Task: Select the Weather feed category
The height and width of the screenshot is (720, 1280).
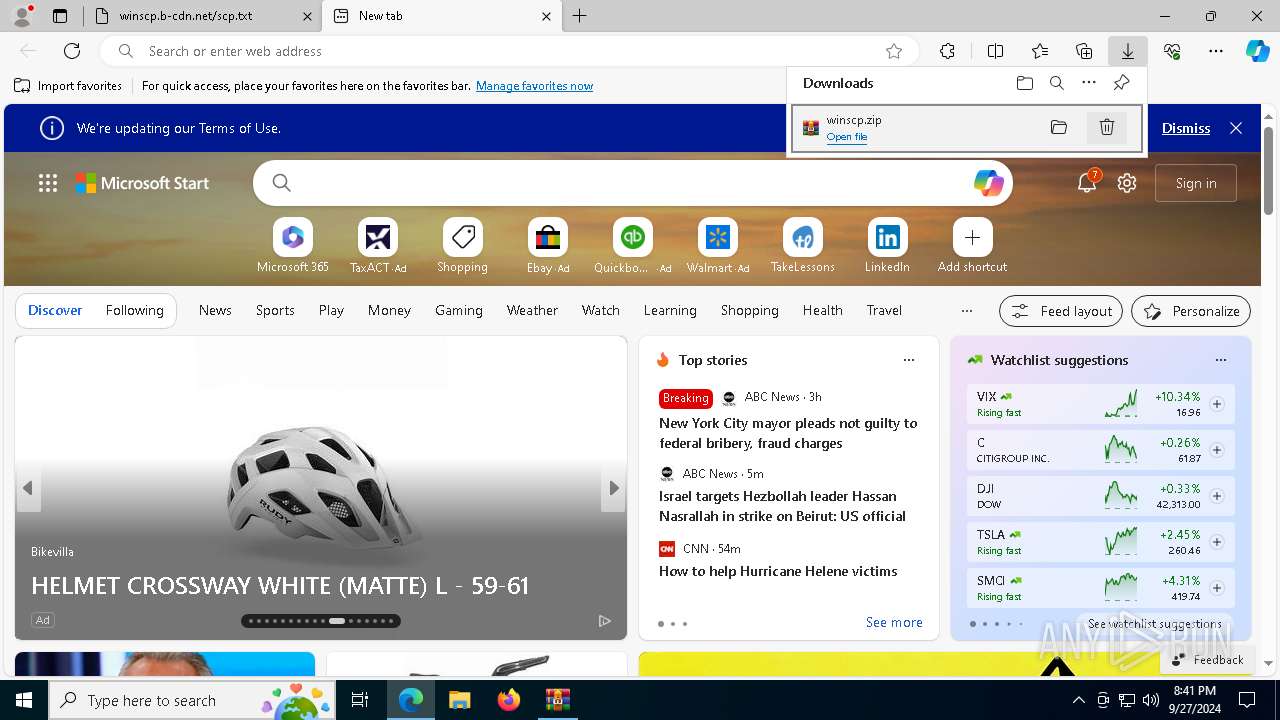Action: [x=532, y=310]
